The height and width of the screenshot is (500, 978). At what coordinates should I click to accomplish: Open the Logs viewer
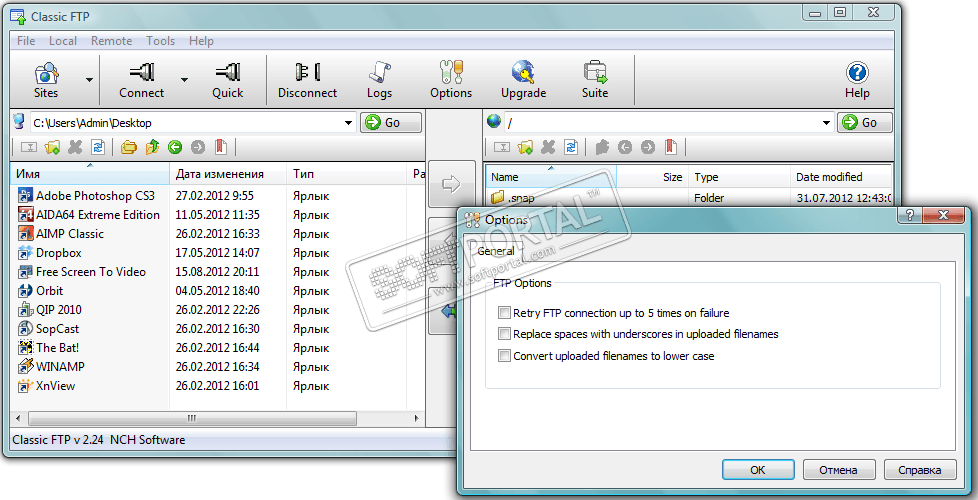tap(379, 80)
